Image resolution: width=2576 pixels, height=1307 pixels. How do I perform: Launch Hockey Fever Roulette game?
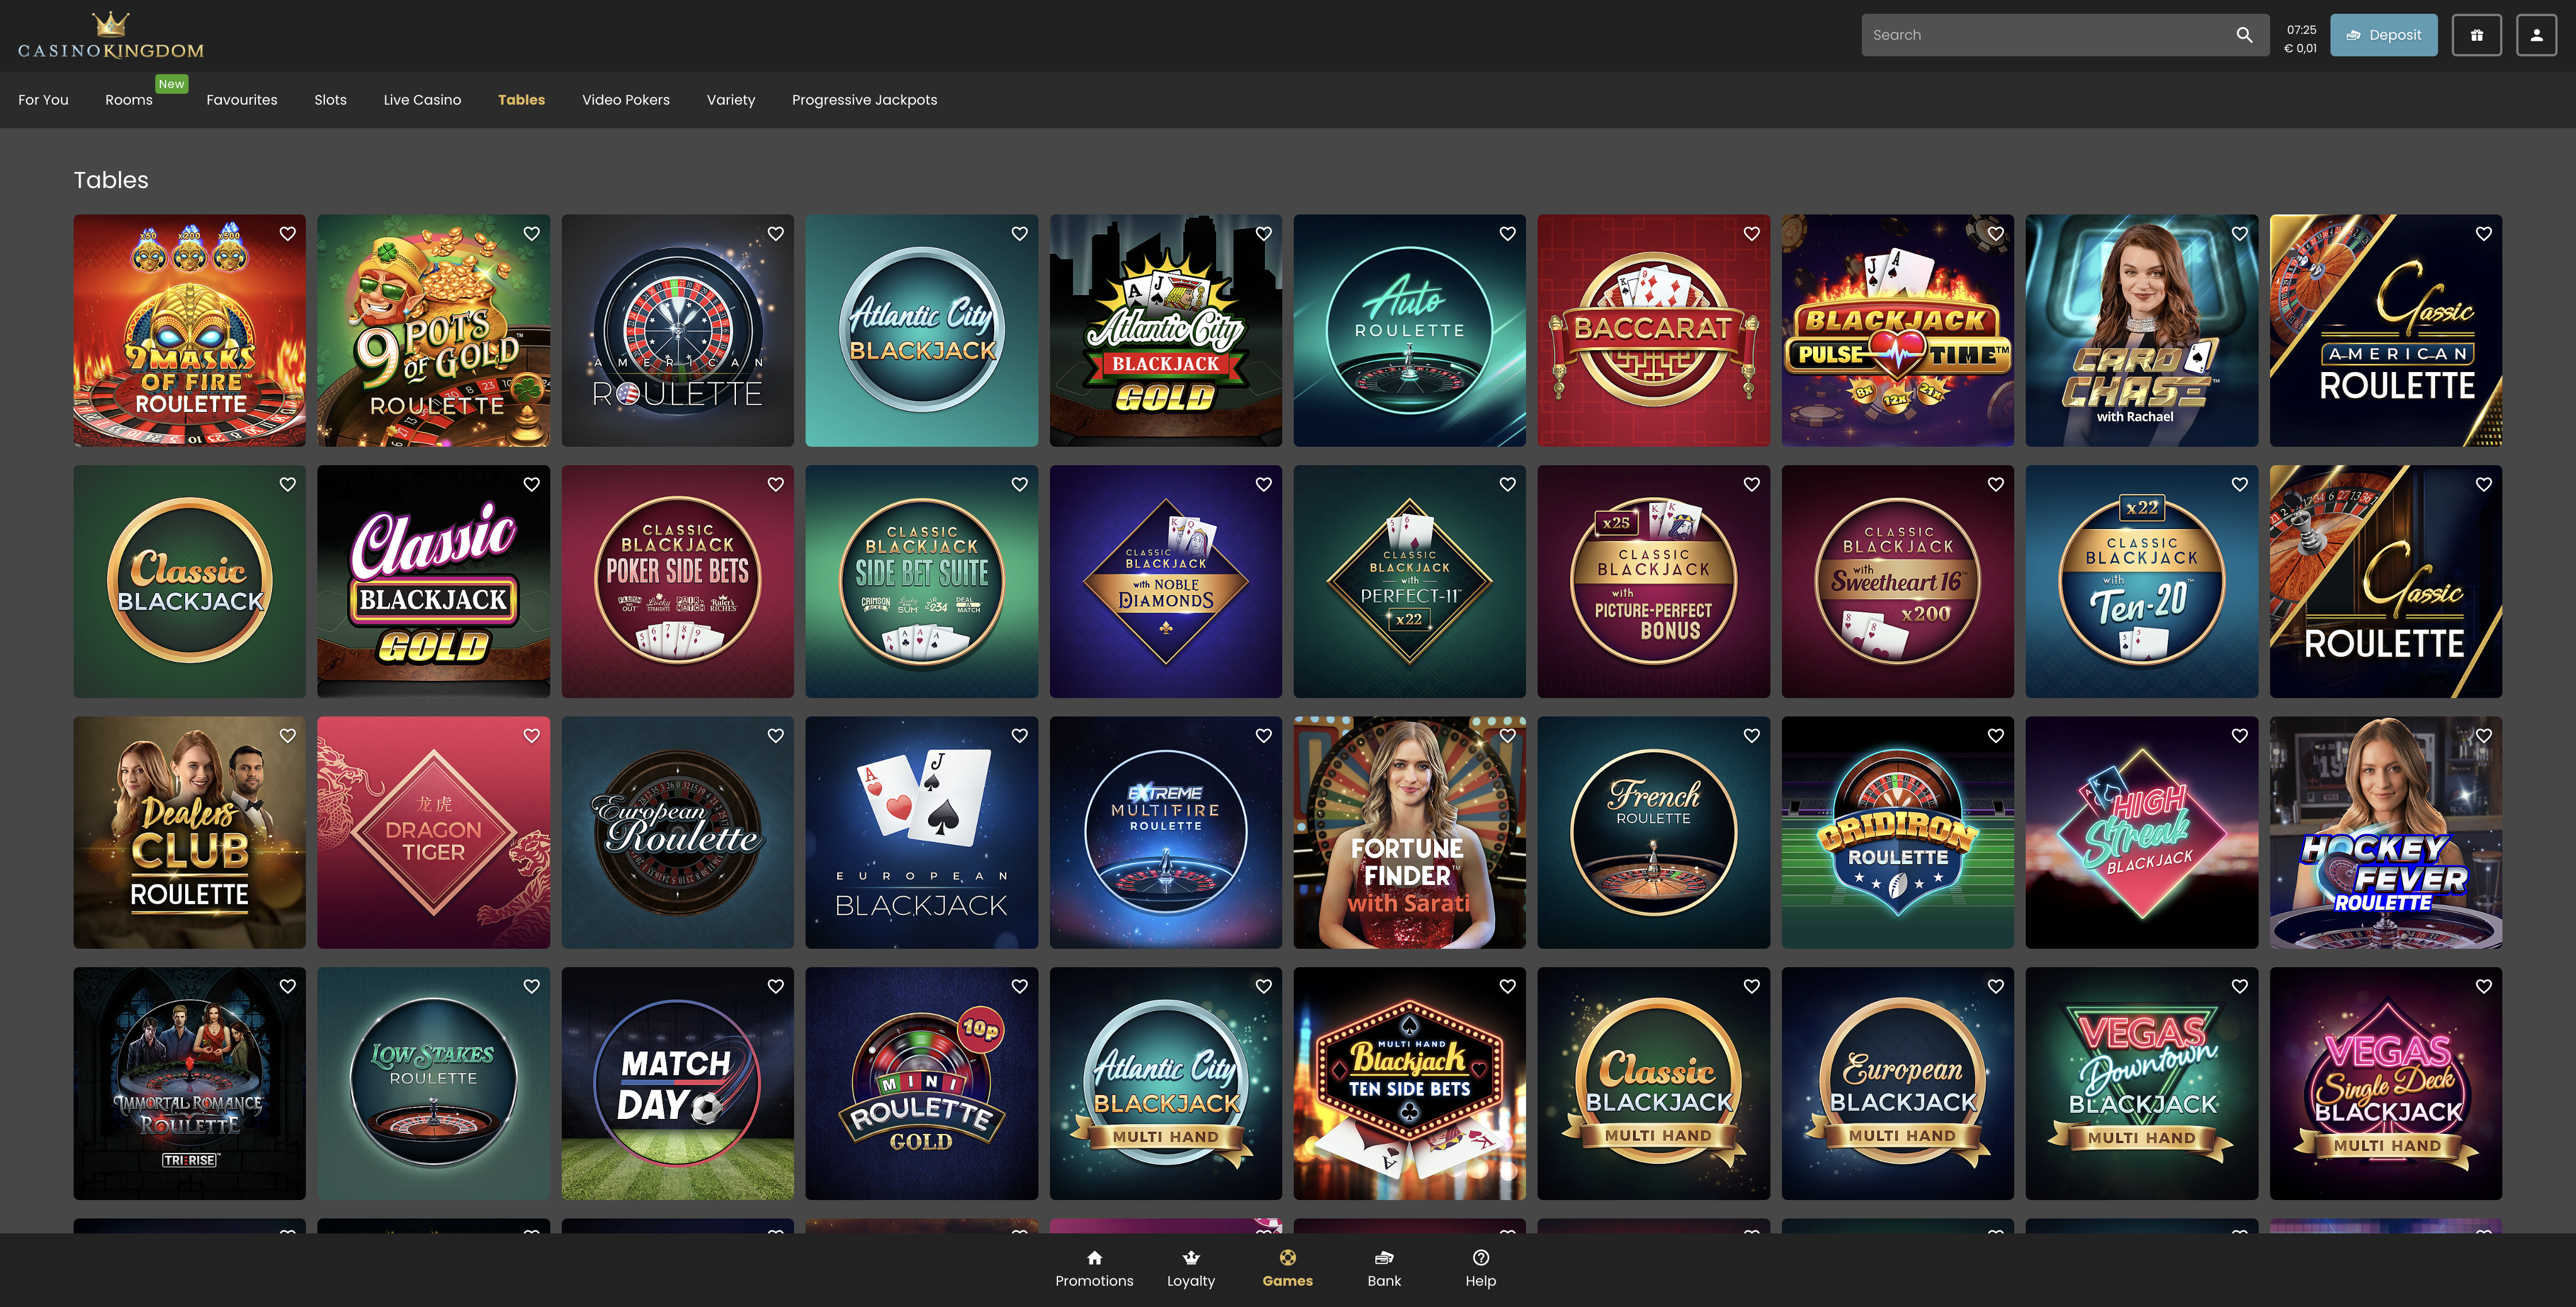click(2385, 832)
